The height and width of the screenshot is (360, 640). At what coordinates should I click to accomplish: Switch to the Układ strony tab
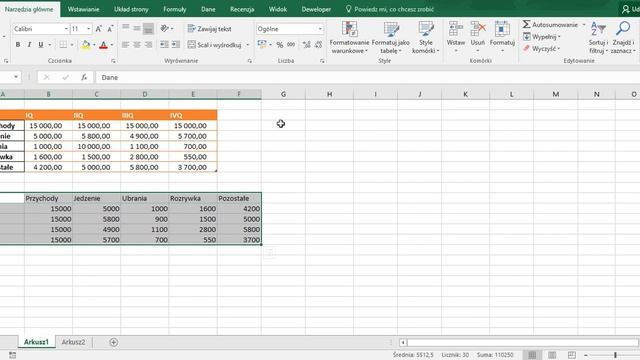point(131,9)
